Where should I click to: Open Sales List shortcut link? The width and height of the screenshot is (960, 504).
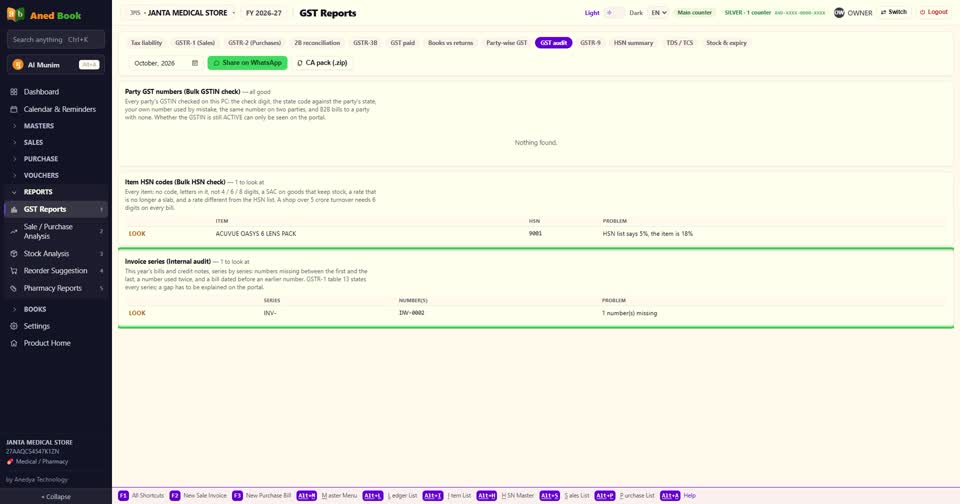(564, 495)
